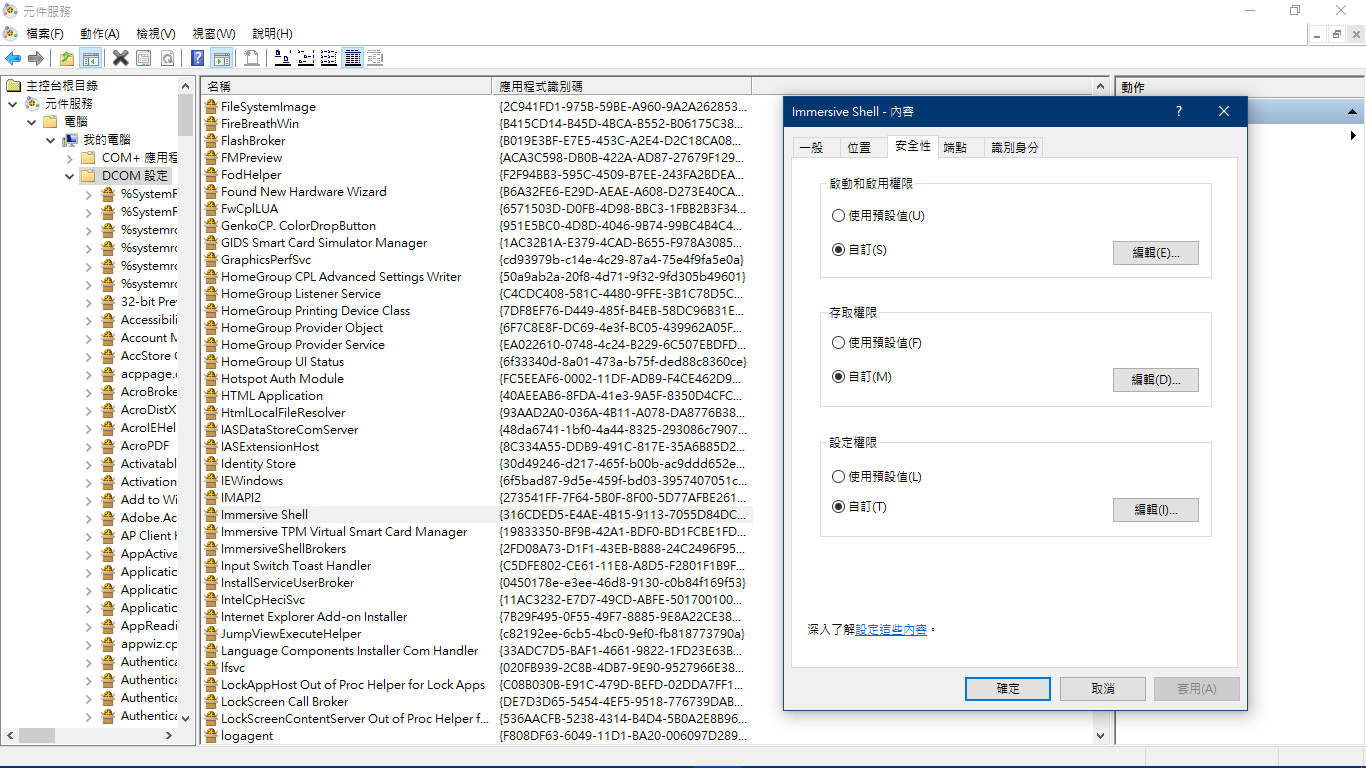Click the Refresh toolbar icon
1366x768 pixels.
167,58
